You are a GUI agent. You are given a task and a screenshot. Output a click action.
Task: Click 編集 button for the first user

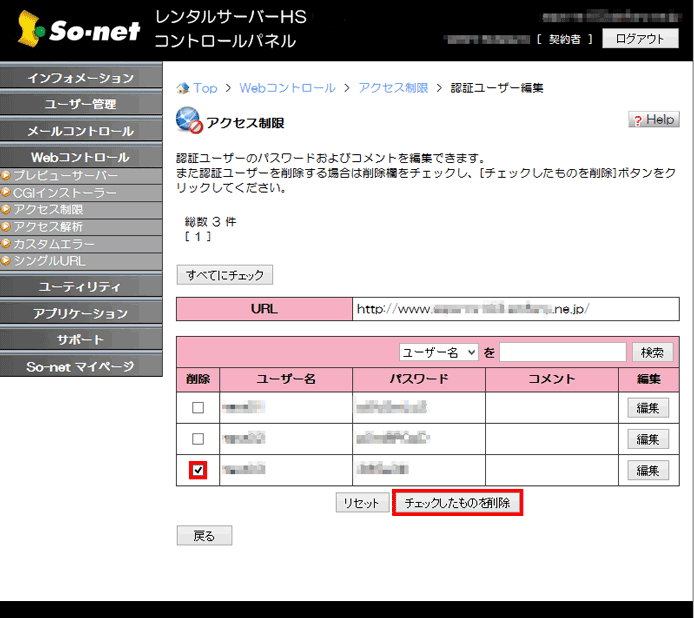click(x=647, y=408)
